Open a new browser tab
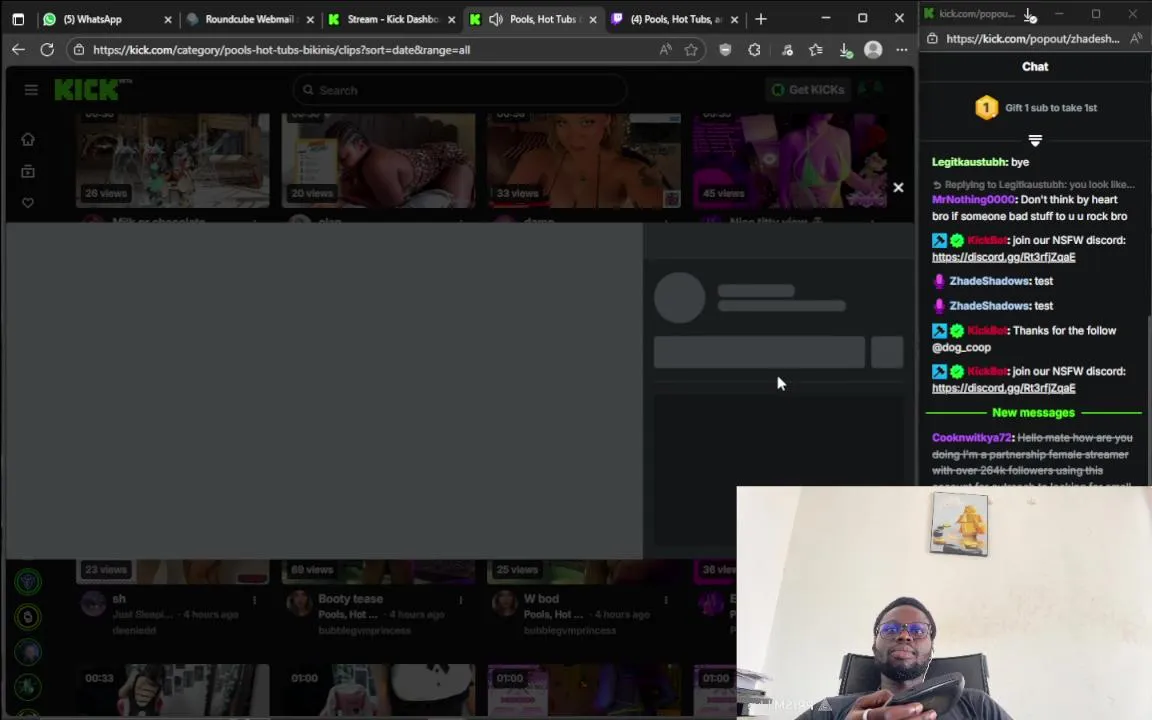 [x=761, y=19]
